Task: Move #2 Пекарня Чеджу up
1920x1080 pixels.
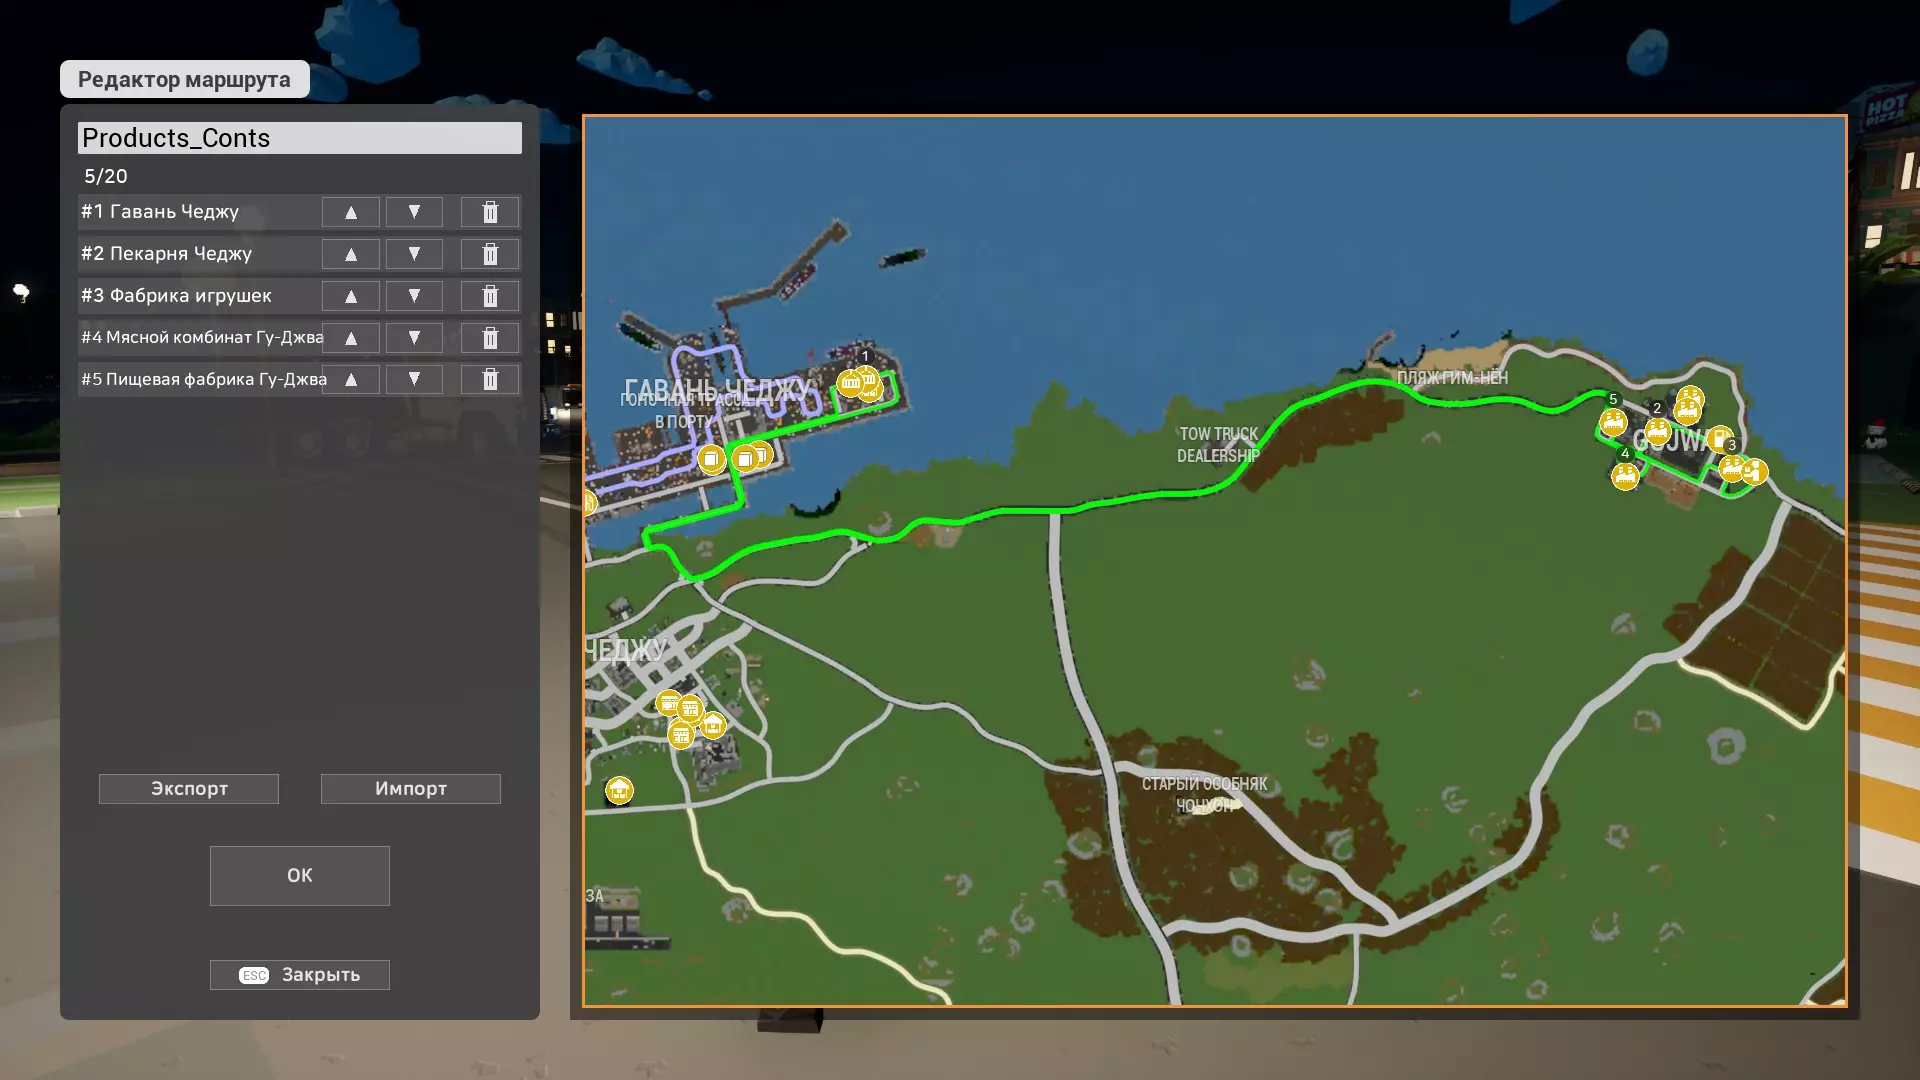Action: pyautogui.click(x=351, y=254)
